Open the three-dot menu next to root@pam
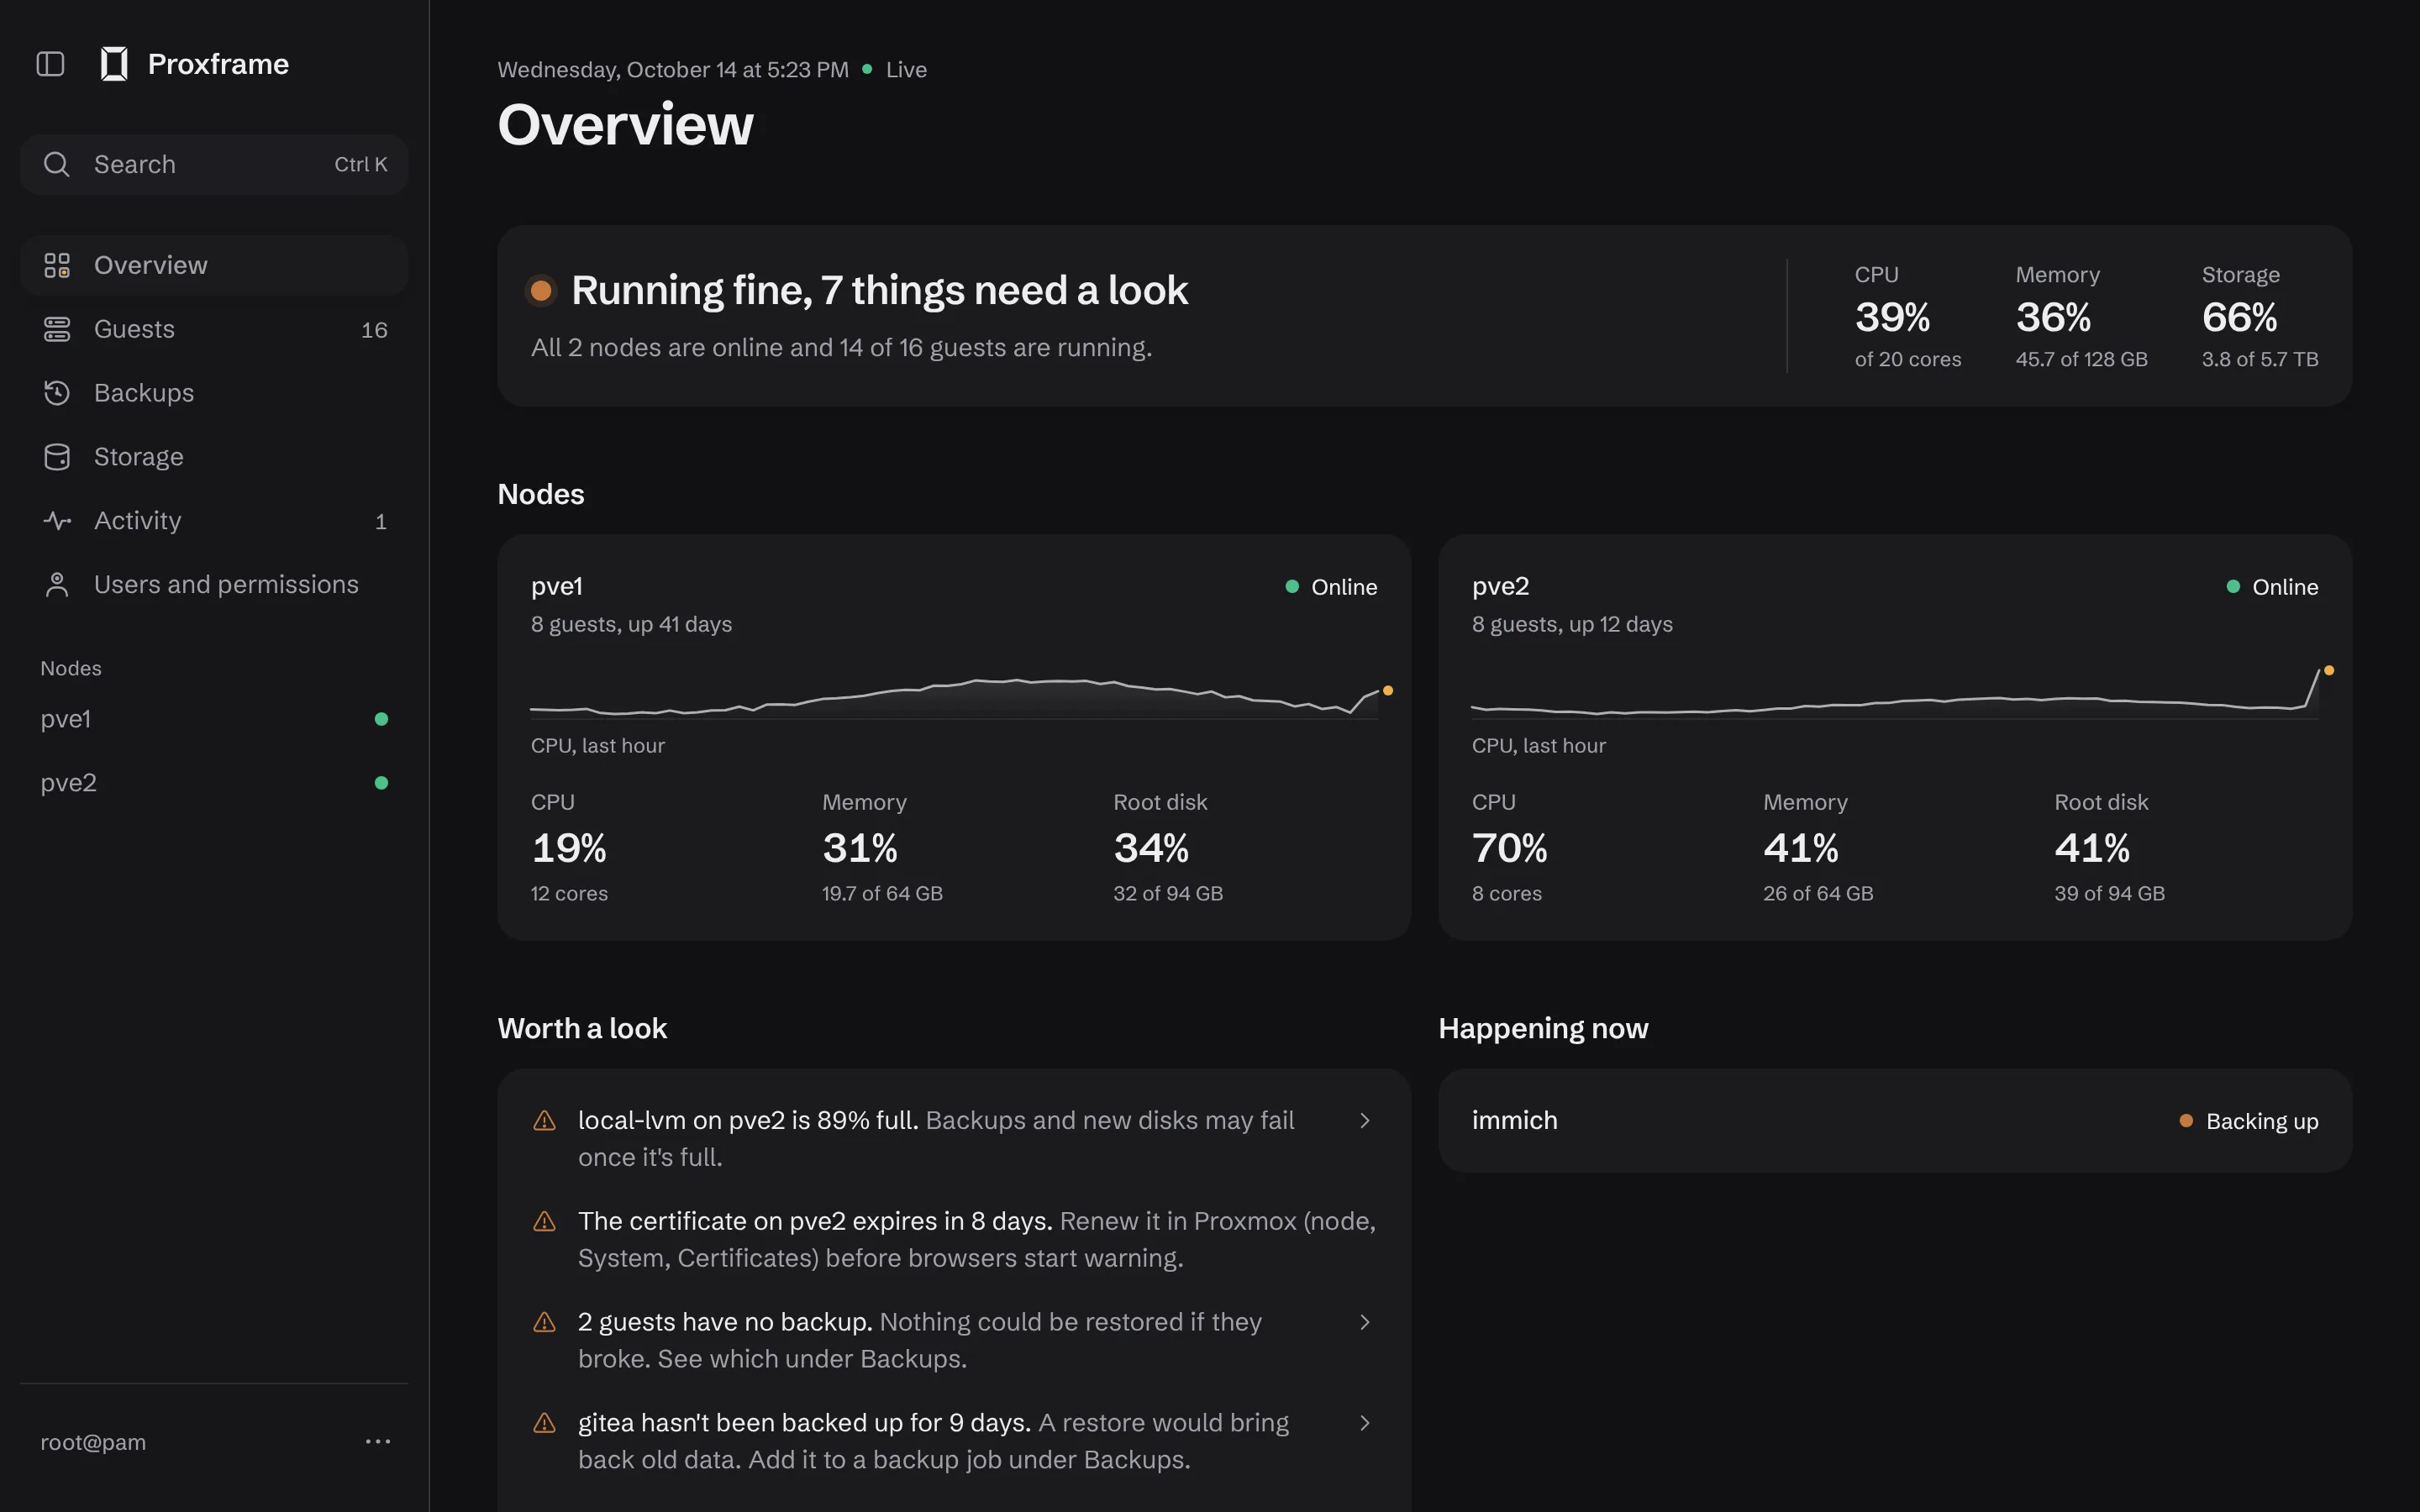The height and width of the screenshot is (1512, 2420). [x=378, y=1441]
